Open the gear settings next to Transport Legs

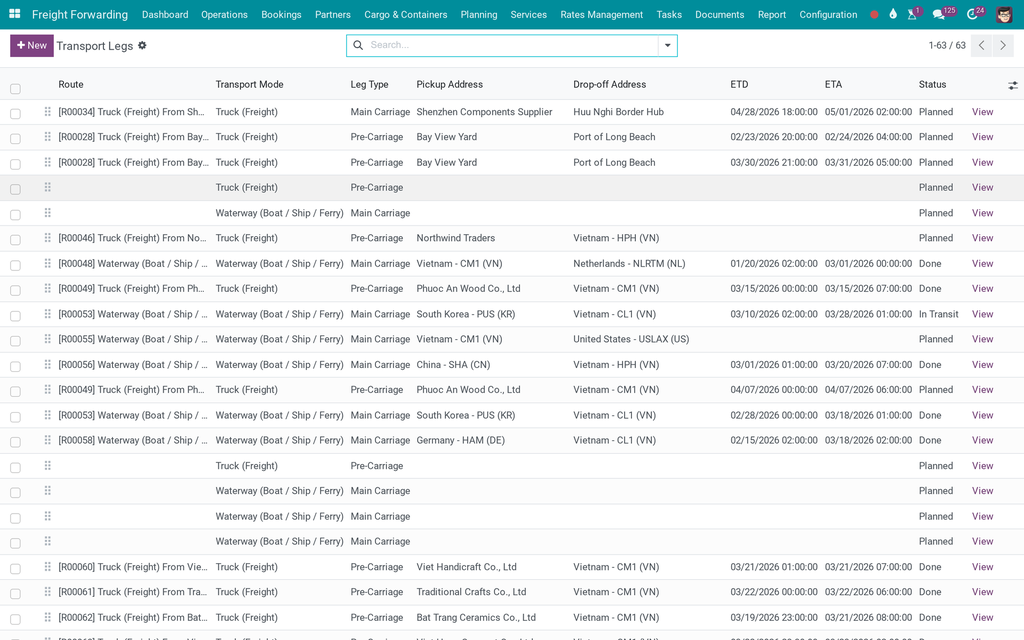pyautogui.click(x=142, y=46)
